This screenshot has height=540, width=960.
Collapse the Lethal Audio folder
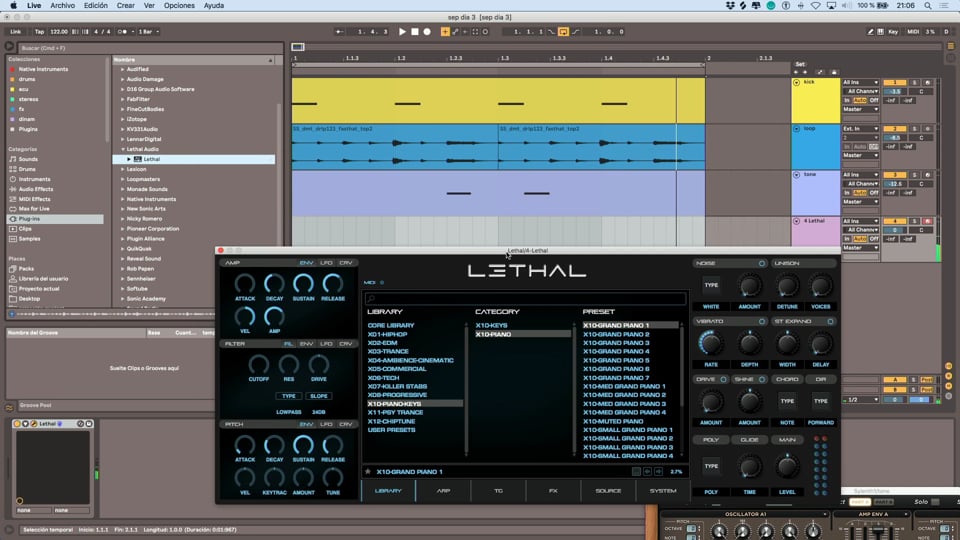tap(122, 149)
